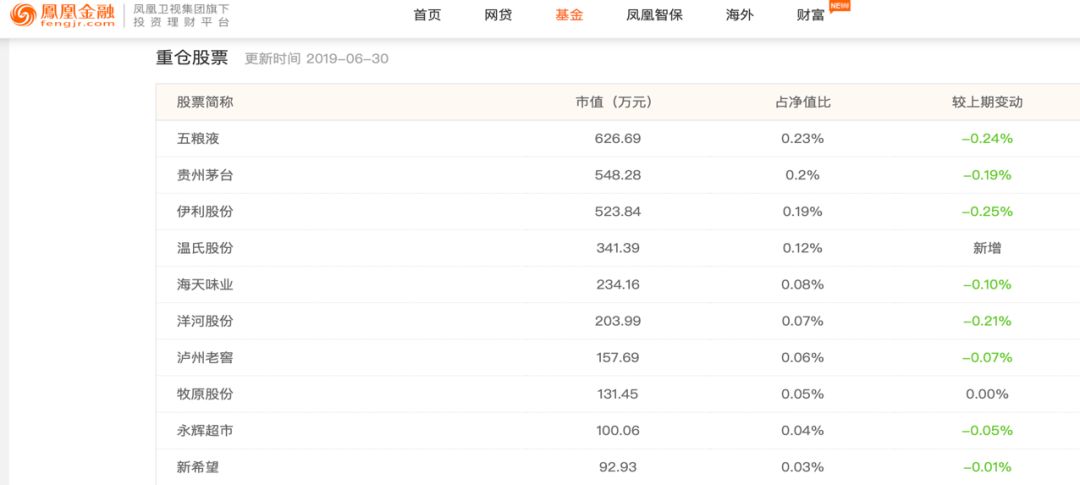
Task: Click the 占净值比 column header
Action: (802, 102)
